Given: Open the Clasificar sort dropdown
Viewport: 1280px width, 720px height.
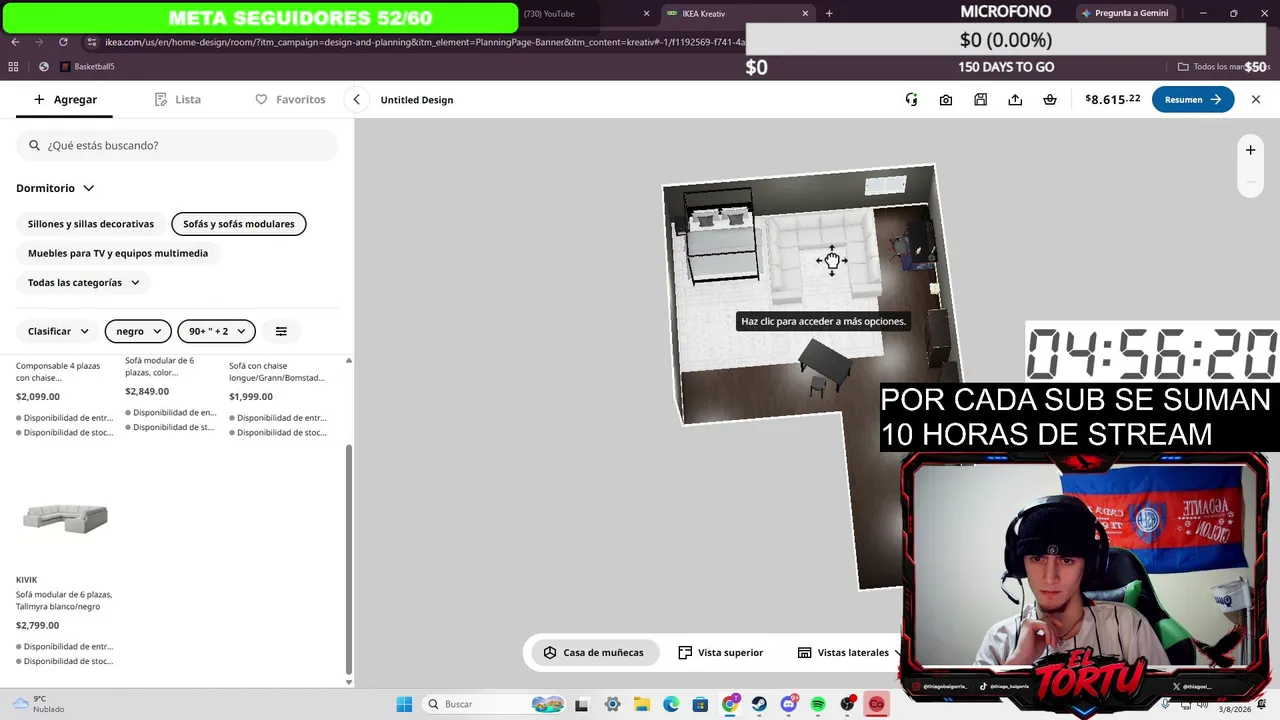Looking at the screenshot, I should point(58,331).
